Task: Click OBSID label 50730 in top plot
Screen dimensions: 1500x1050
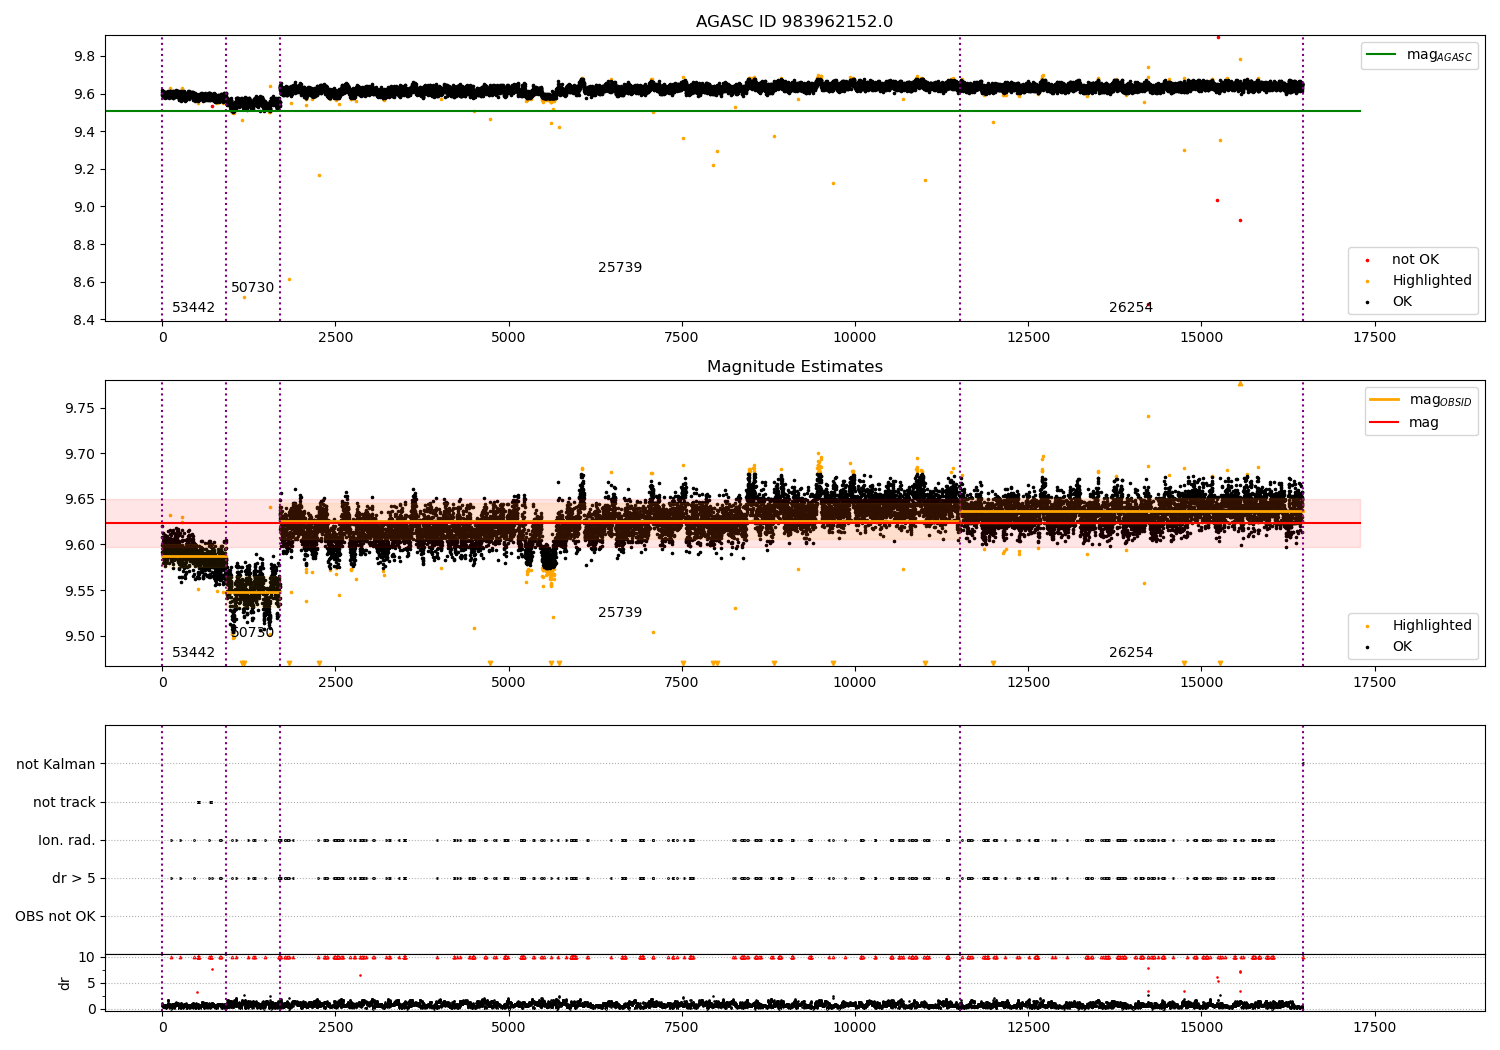Action: pos(252,288)
